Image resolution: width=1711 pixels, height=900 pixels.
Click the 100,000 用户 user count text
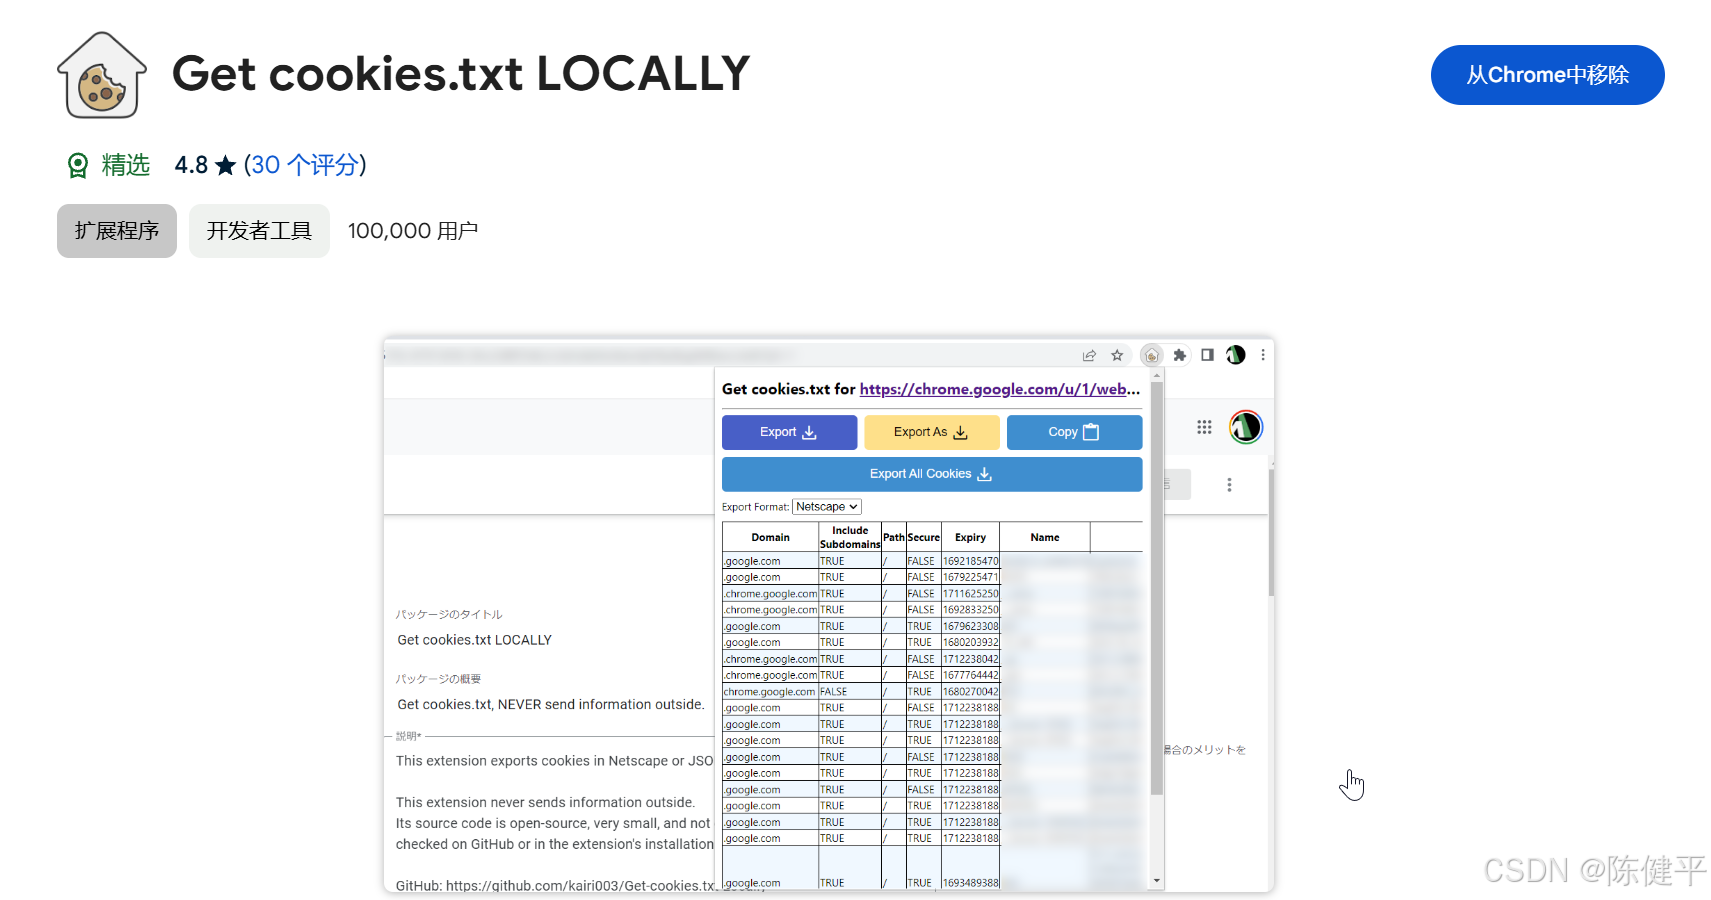tap(413, 231)
